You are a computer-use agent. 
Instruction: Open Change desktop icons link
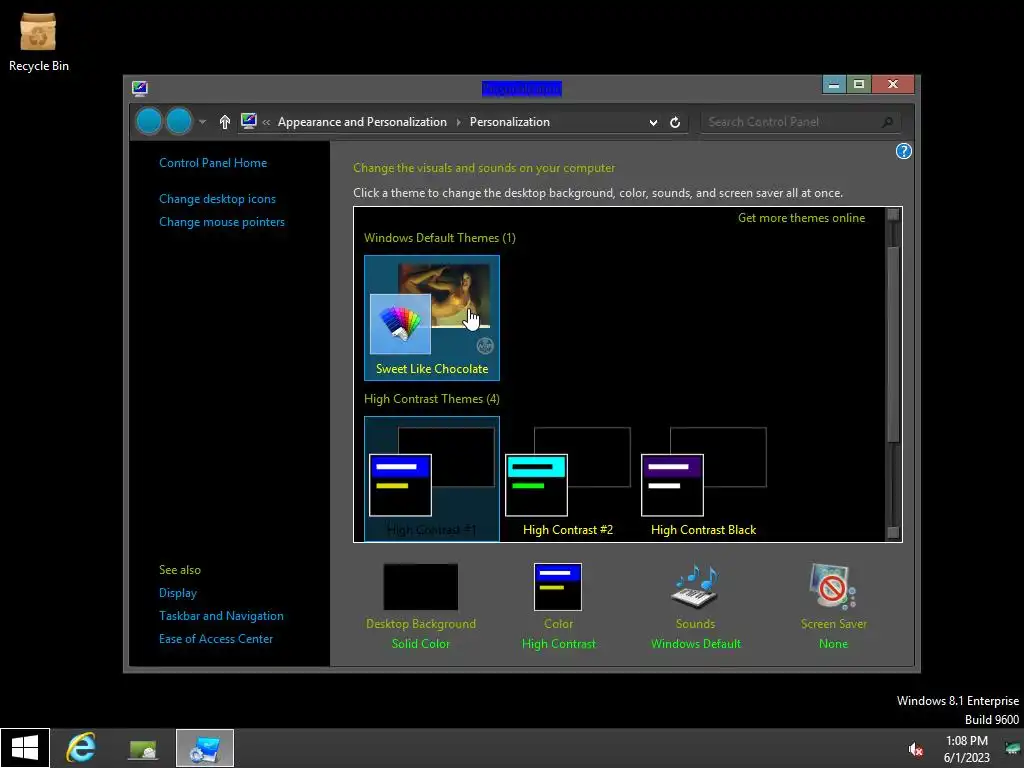(217, 199)
